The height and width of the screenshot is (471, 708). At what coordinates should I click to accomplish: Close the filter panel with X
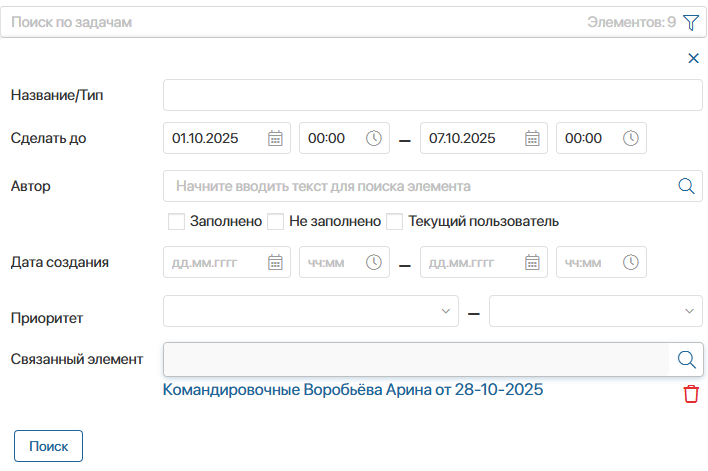tap(693, 59)
